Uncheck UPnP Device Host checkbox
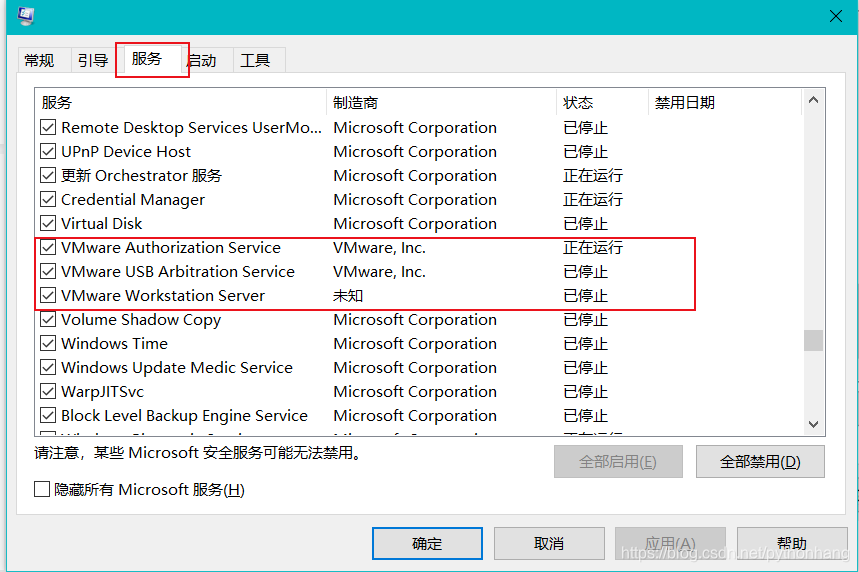This screenshot has width=859, height=572. point(48,151)
